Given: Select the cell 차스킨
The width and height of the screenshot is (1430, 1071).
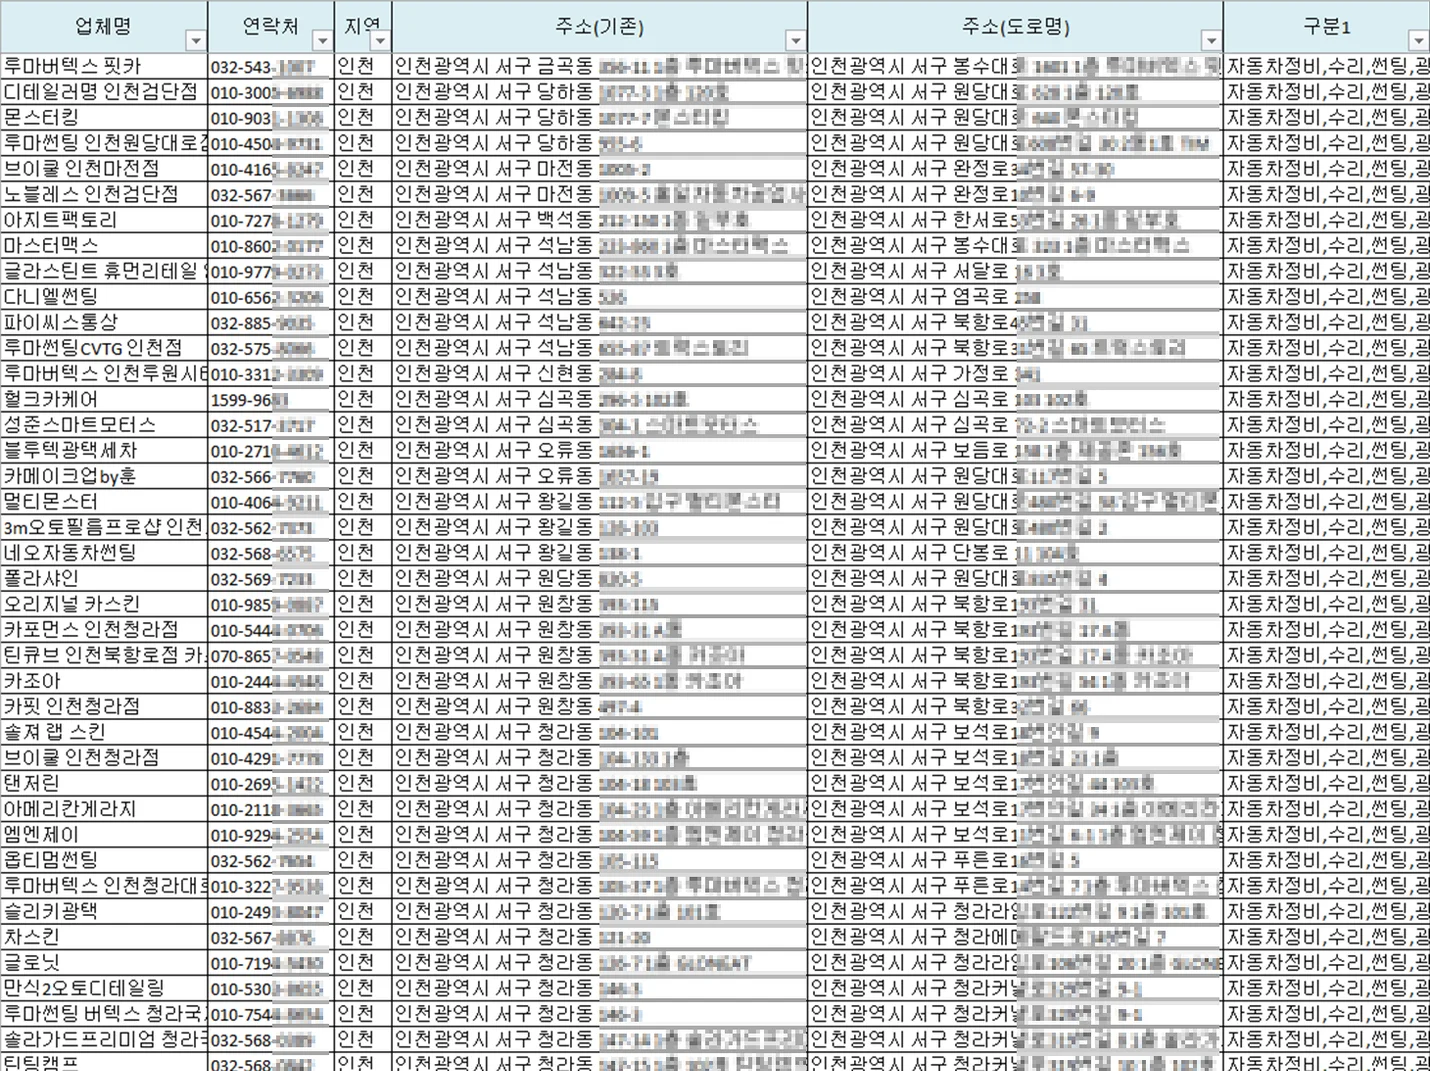Looking at the screenshot, I should [104, 937].
